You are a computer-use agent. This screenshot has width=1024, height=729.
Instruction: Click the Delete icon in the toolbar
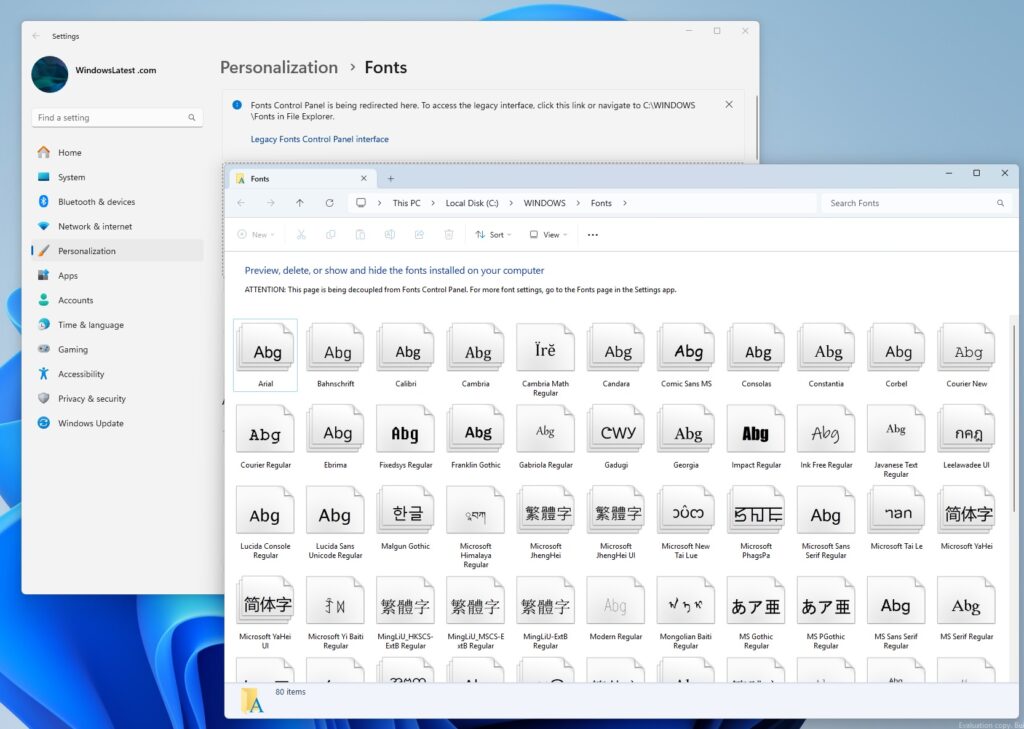coord(448,234)
